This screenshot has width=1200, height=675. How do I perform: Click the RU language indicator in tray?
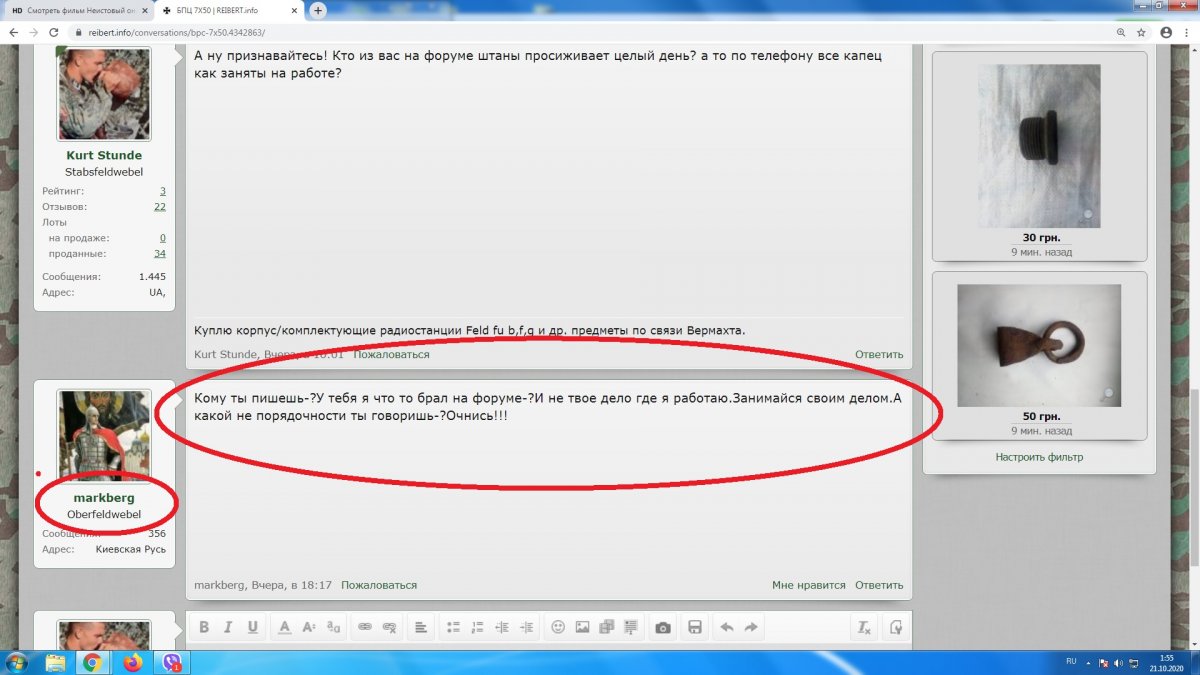pyautogui.click(x=1071, y=662)
